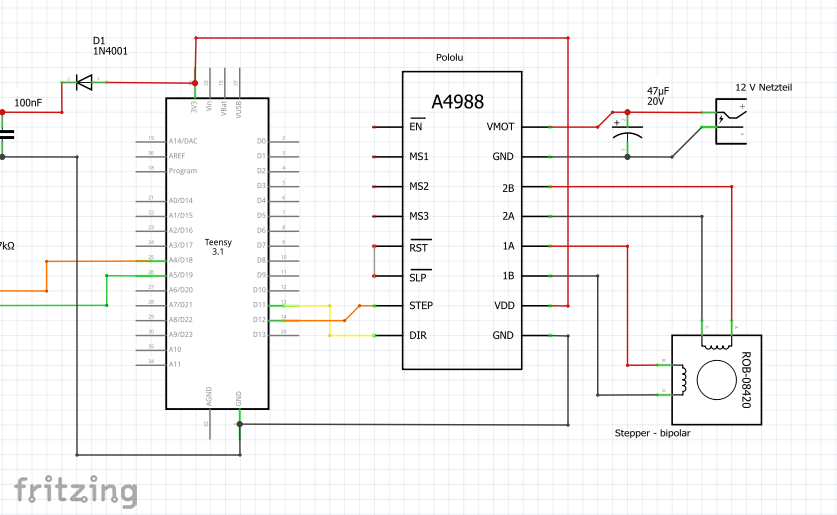Select the 47µF 20V label
Image resolution: width=837 pixels, height=515 pixels.
coord(658,96)
